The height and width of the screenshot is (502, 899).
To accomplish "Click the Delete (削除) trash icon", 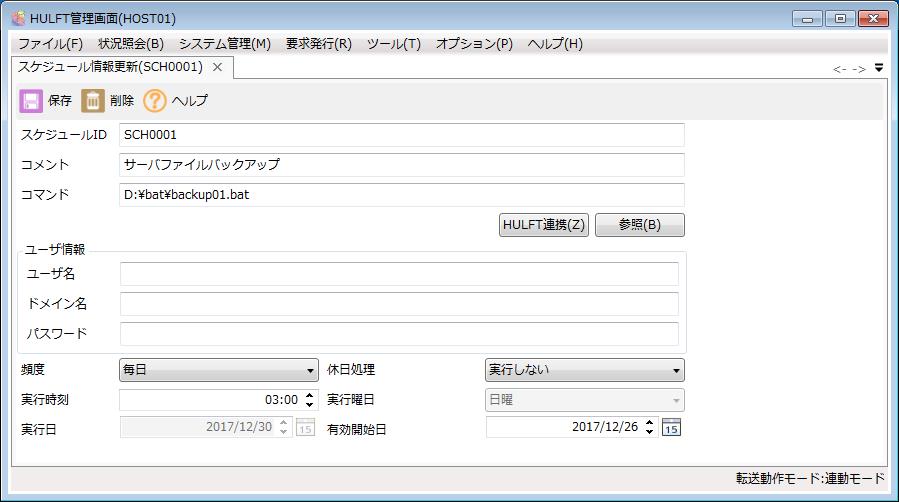I will click(93, 101).
